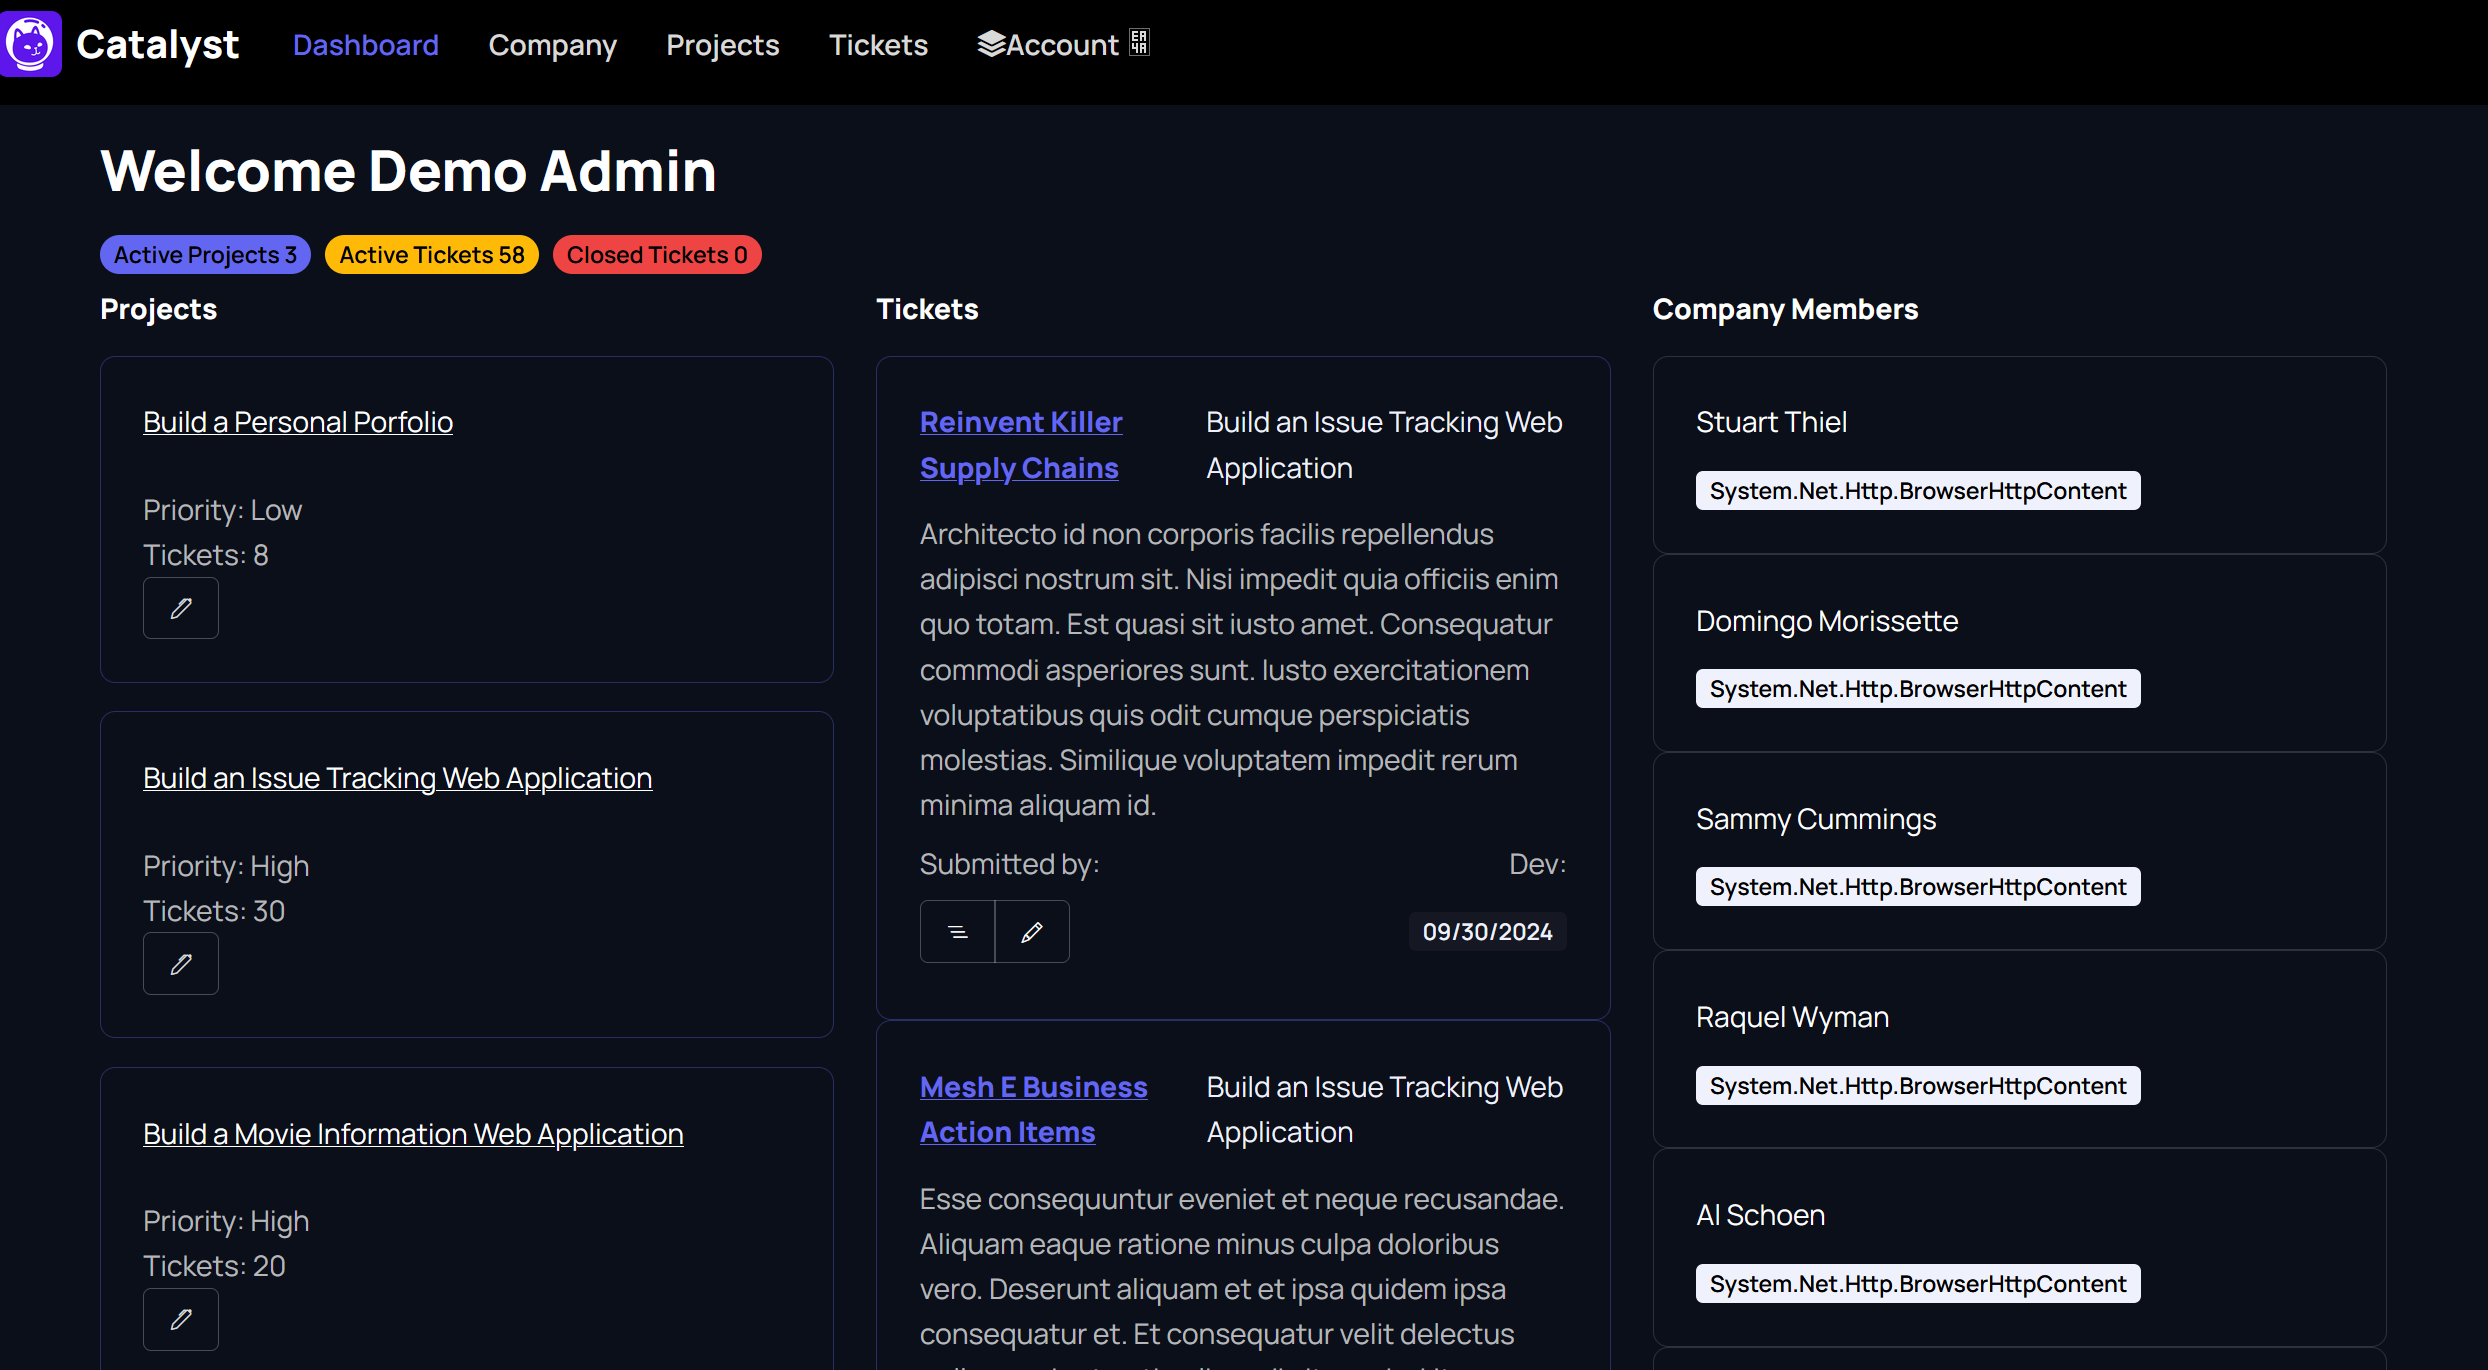Open the Account menu
Viewport: 2488px width, 1370px height.
point(1063,45)
